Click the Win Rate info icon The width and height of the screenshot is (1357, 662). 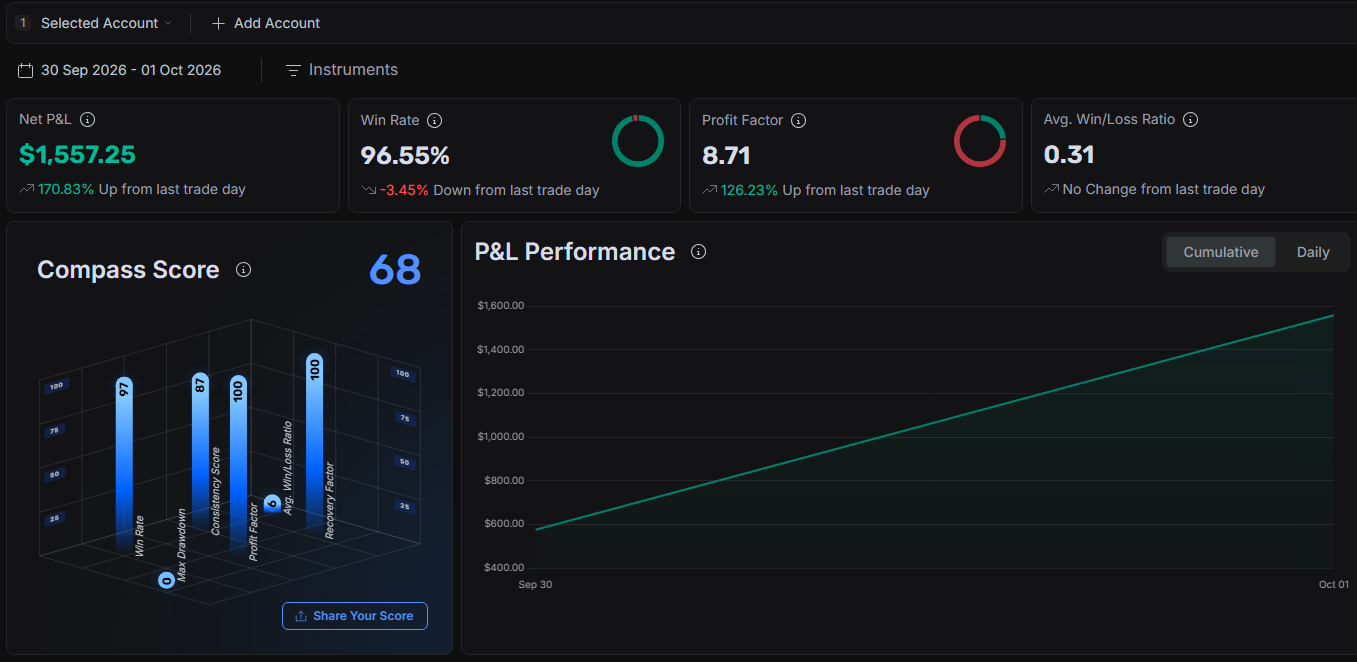click(434, 120)
